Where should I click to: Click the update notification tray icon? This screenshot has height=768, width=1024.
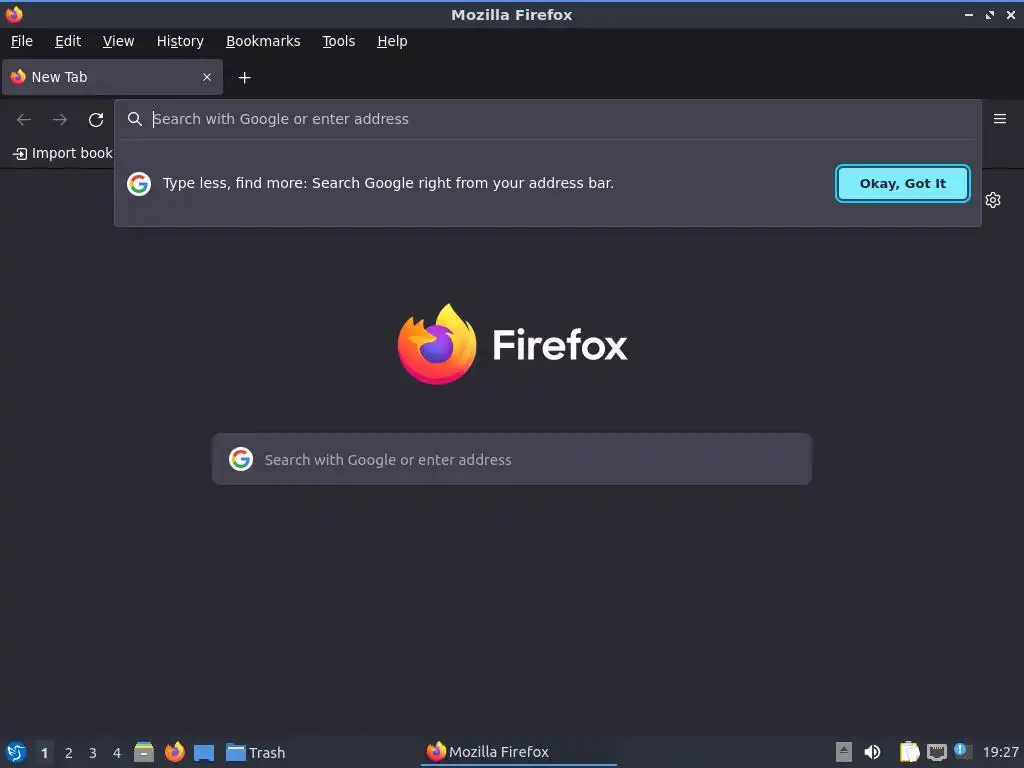[x=963, y=751]
